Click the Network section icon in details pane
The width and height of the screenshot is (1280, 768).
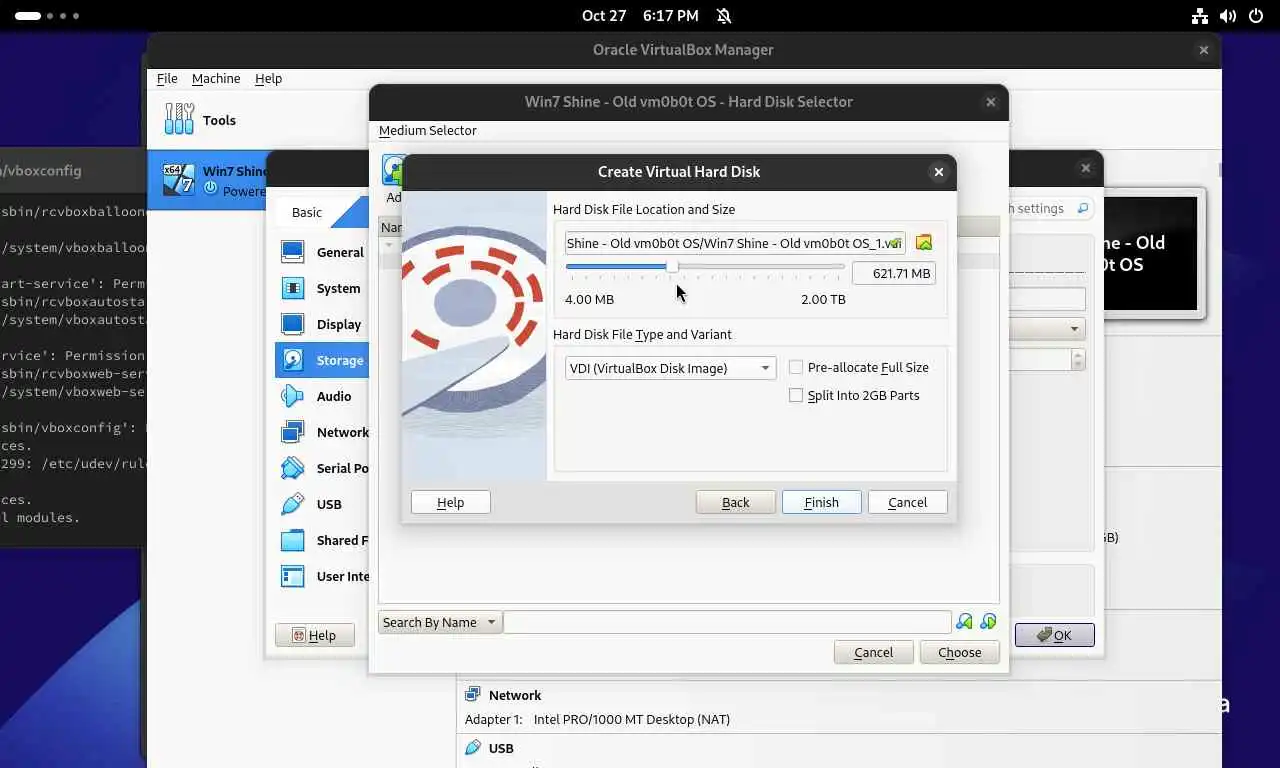[473, 694]
